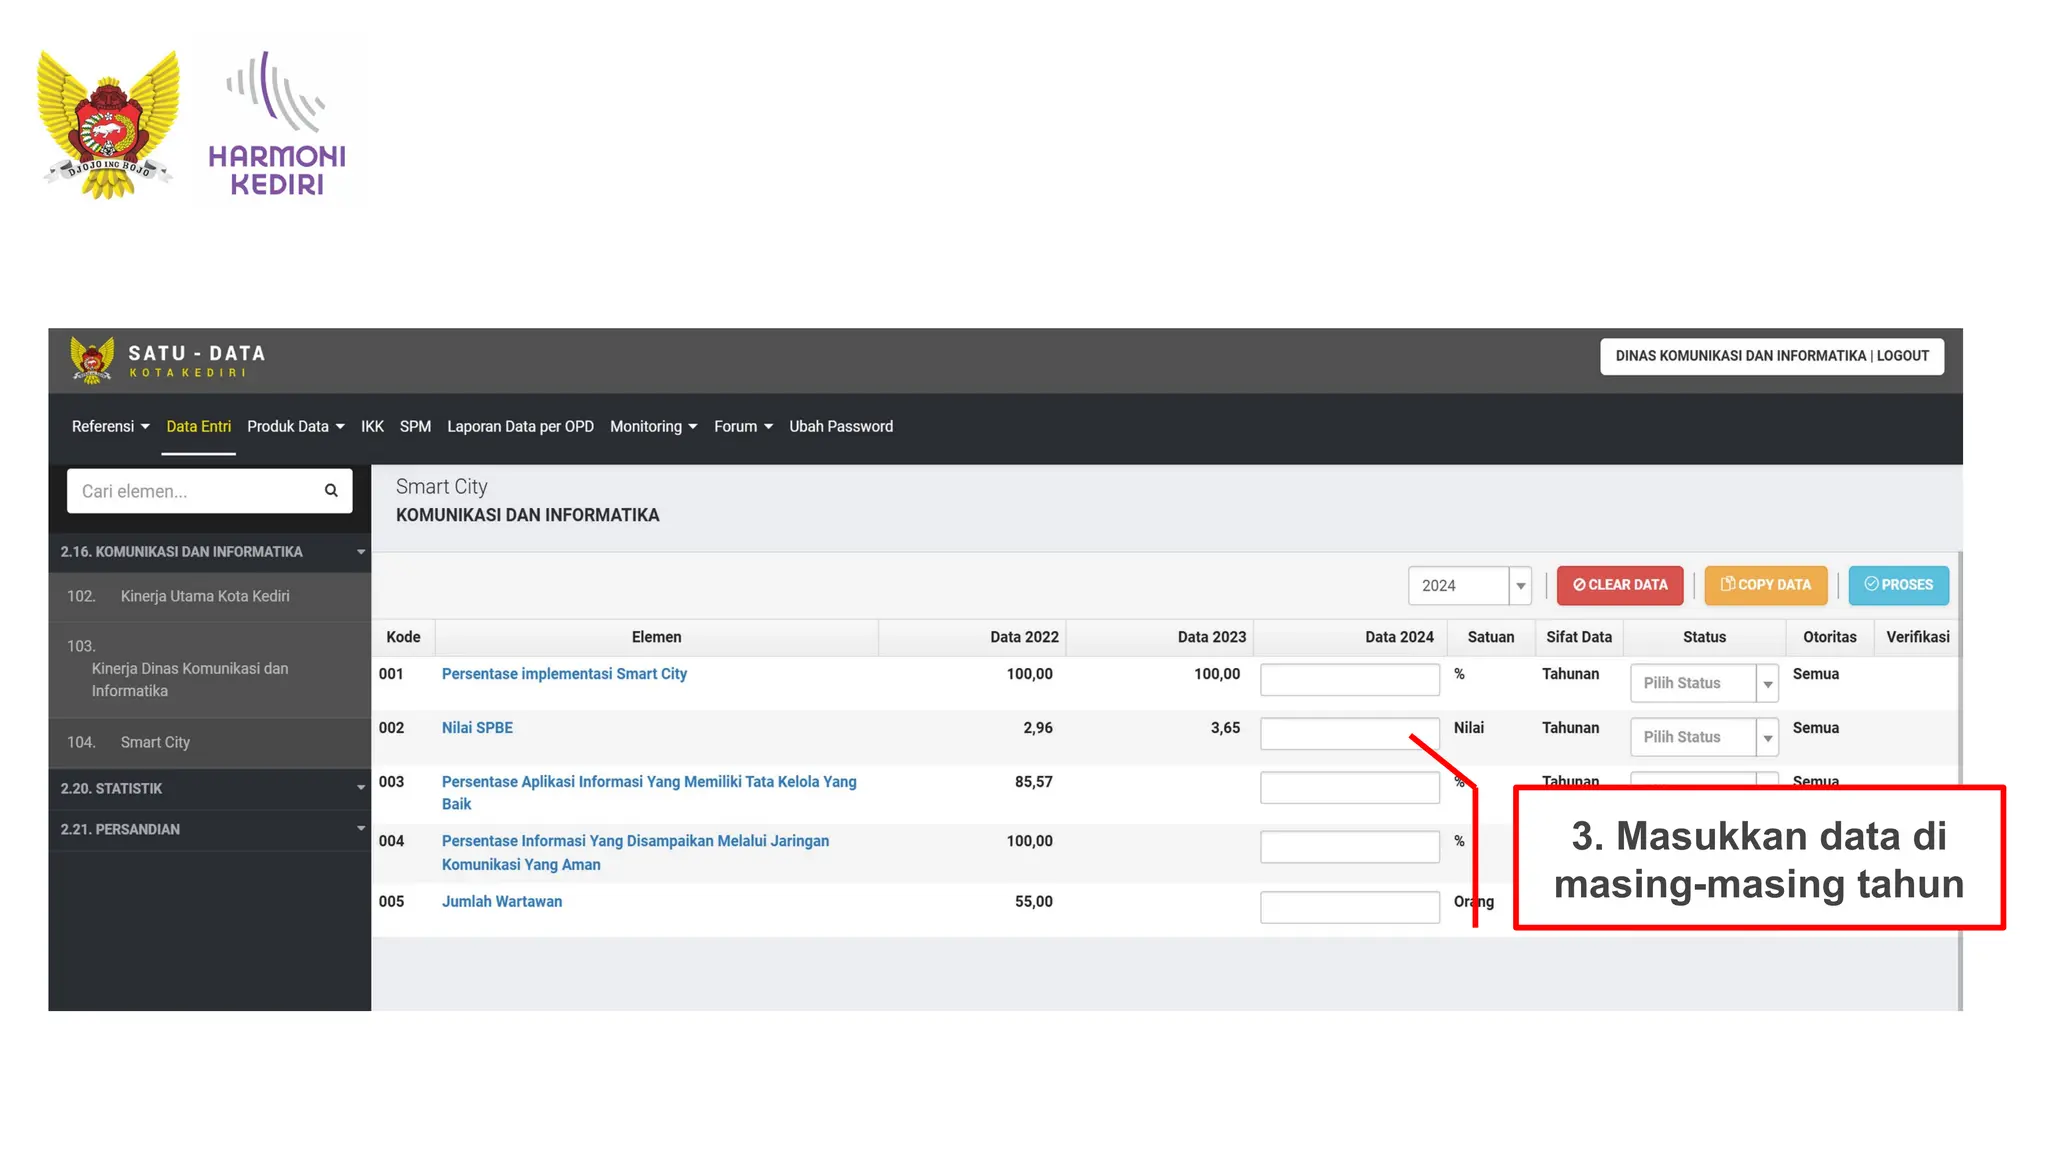Open the Referensi menu

tap(110, 427)
